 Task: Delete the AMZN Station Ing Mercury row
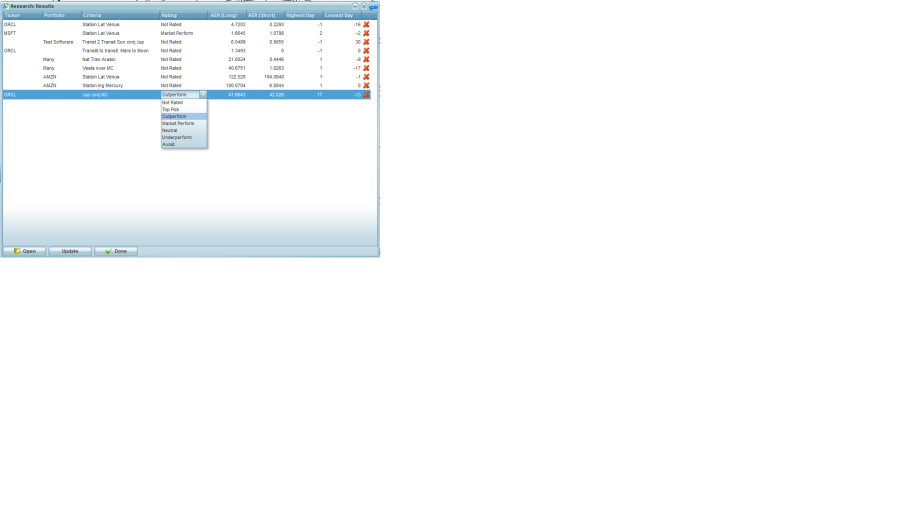(x=366, y=86)
